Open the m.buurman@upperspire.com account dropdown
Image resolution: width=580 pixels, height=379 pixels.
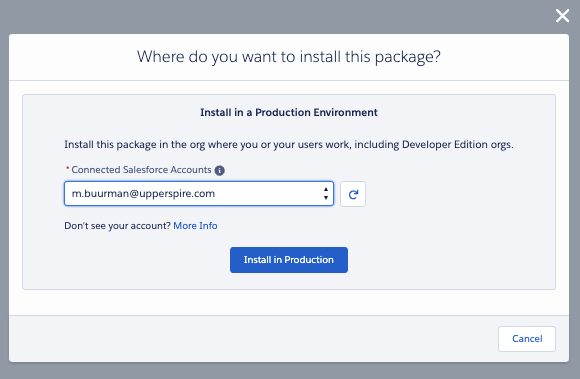click(x=199, y=193)
